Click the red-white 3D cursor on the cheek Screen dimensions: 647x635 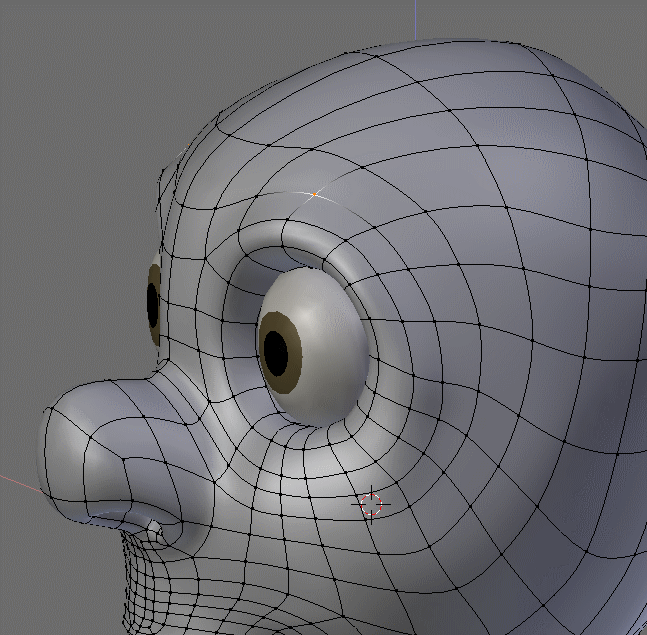pos(371,504)
